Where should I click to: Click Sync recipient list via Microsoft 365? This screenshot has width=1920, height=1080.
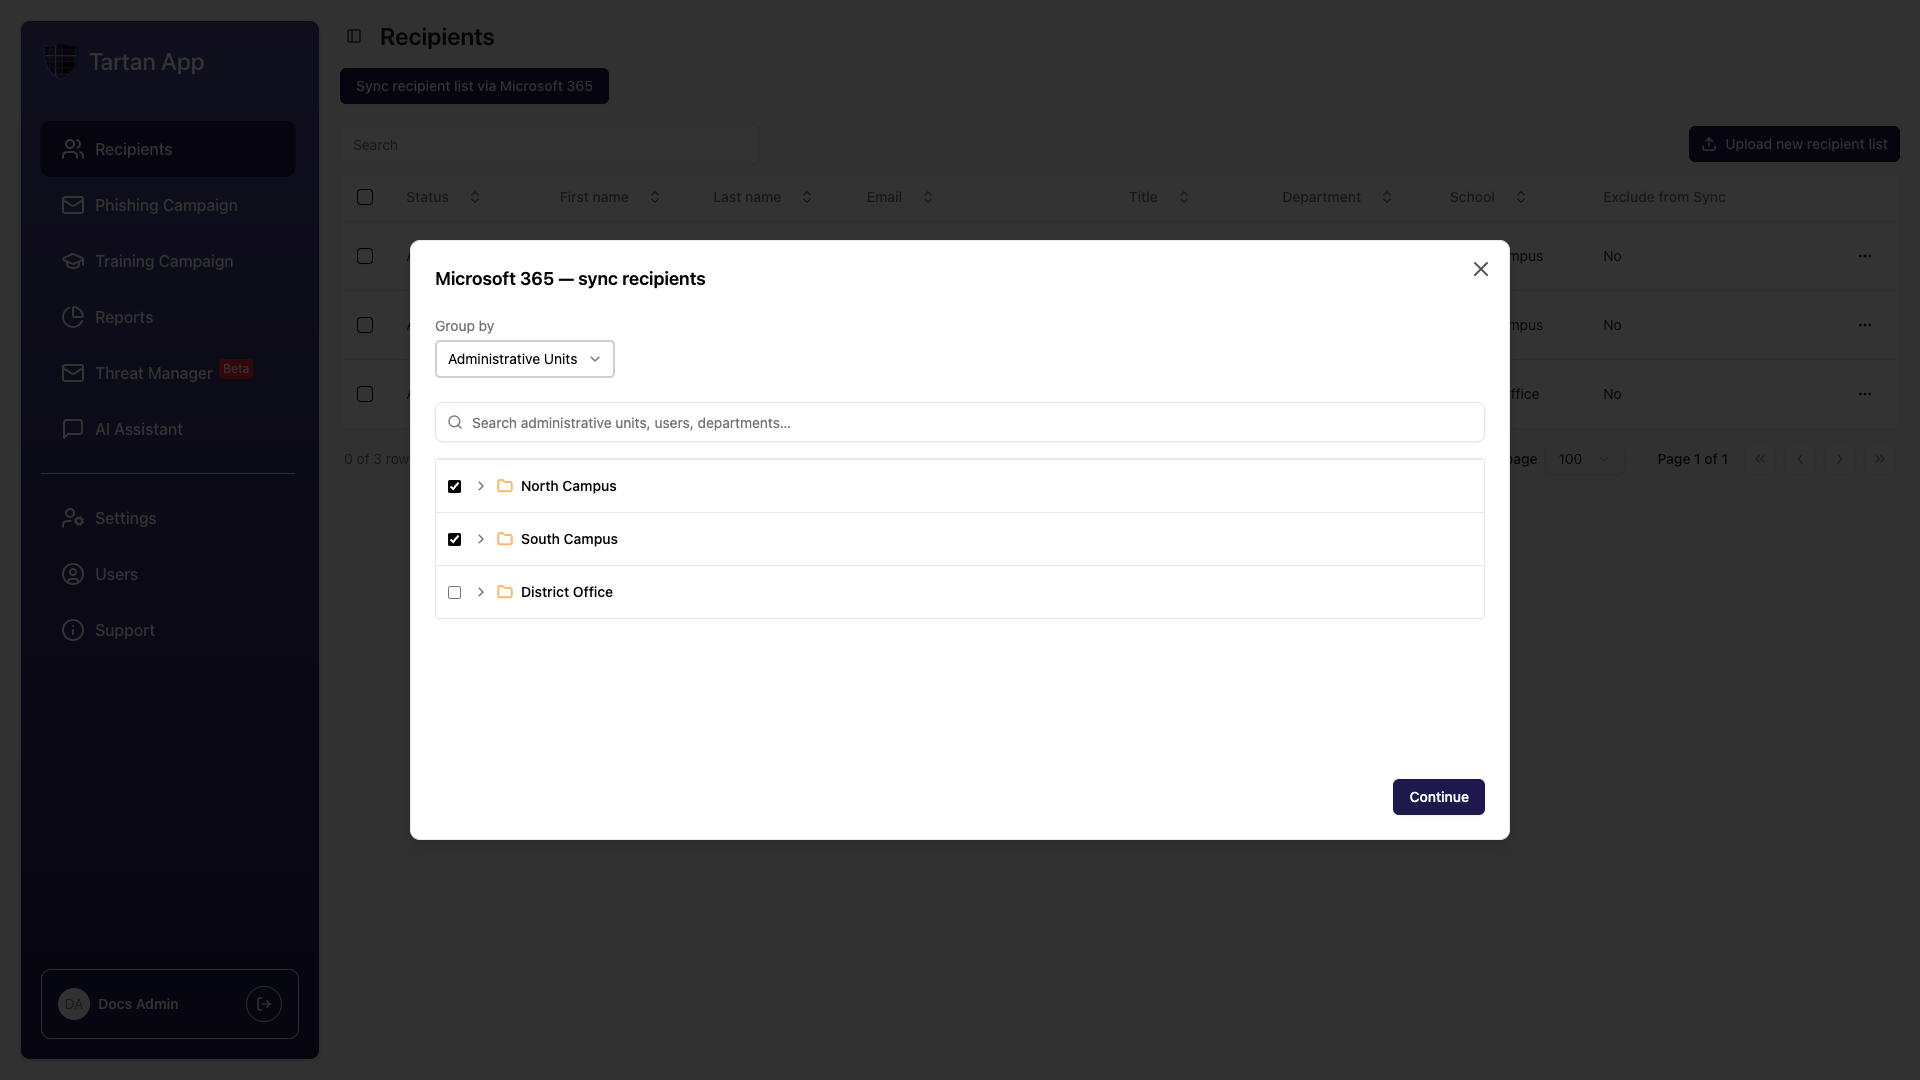[474, 86]
